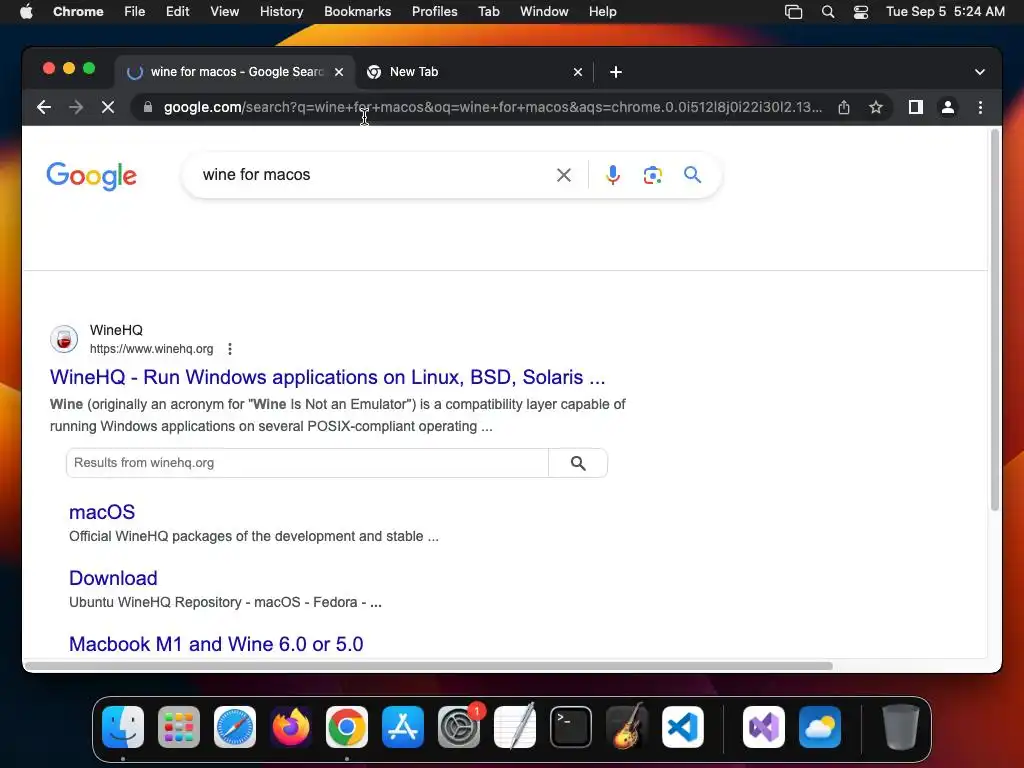Open the Edit menu
The width and height of the screenshot is (1024, 768).
click(x=177, y=12)
